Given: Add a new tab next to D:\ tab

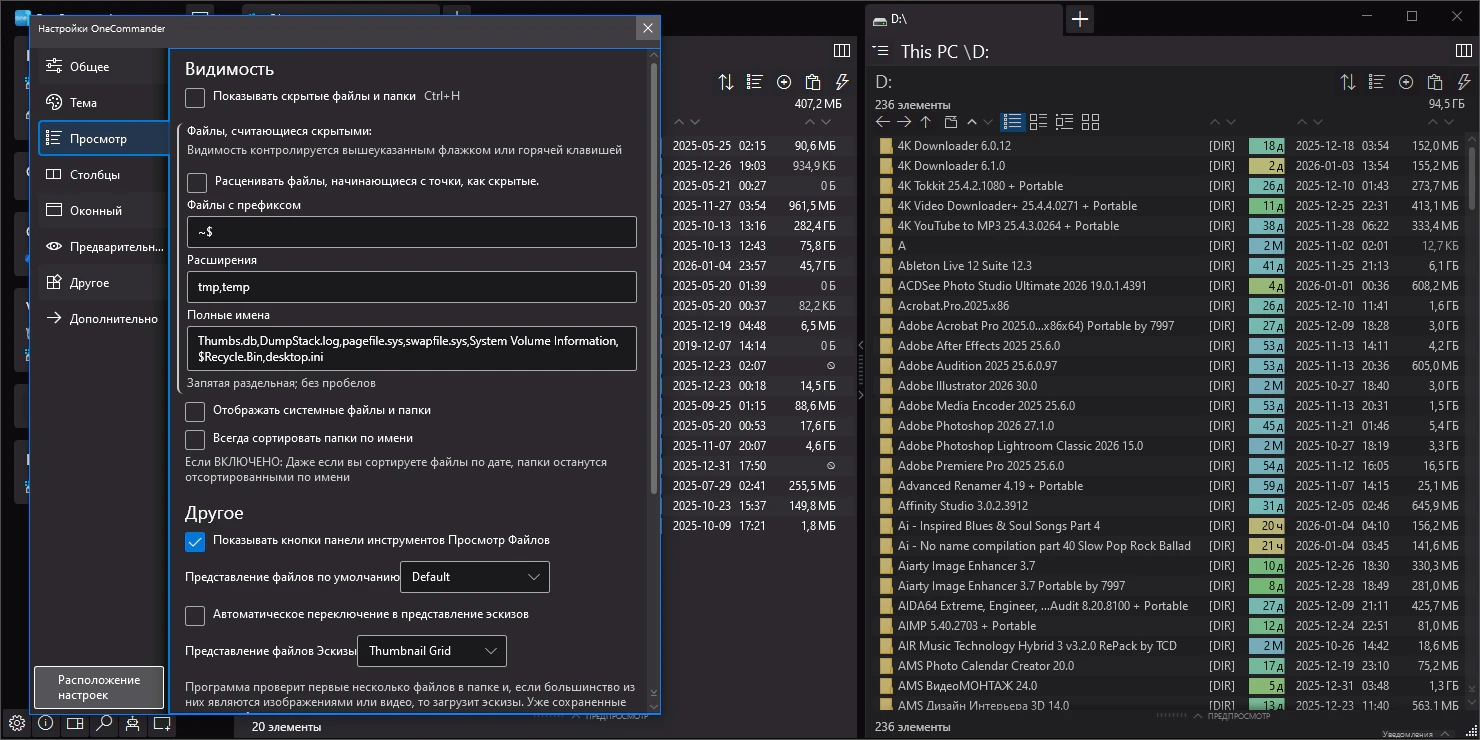Looking at the screenshot, I should point(1080,19).
